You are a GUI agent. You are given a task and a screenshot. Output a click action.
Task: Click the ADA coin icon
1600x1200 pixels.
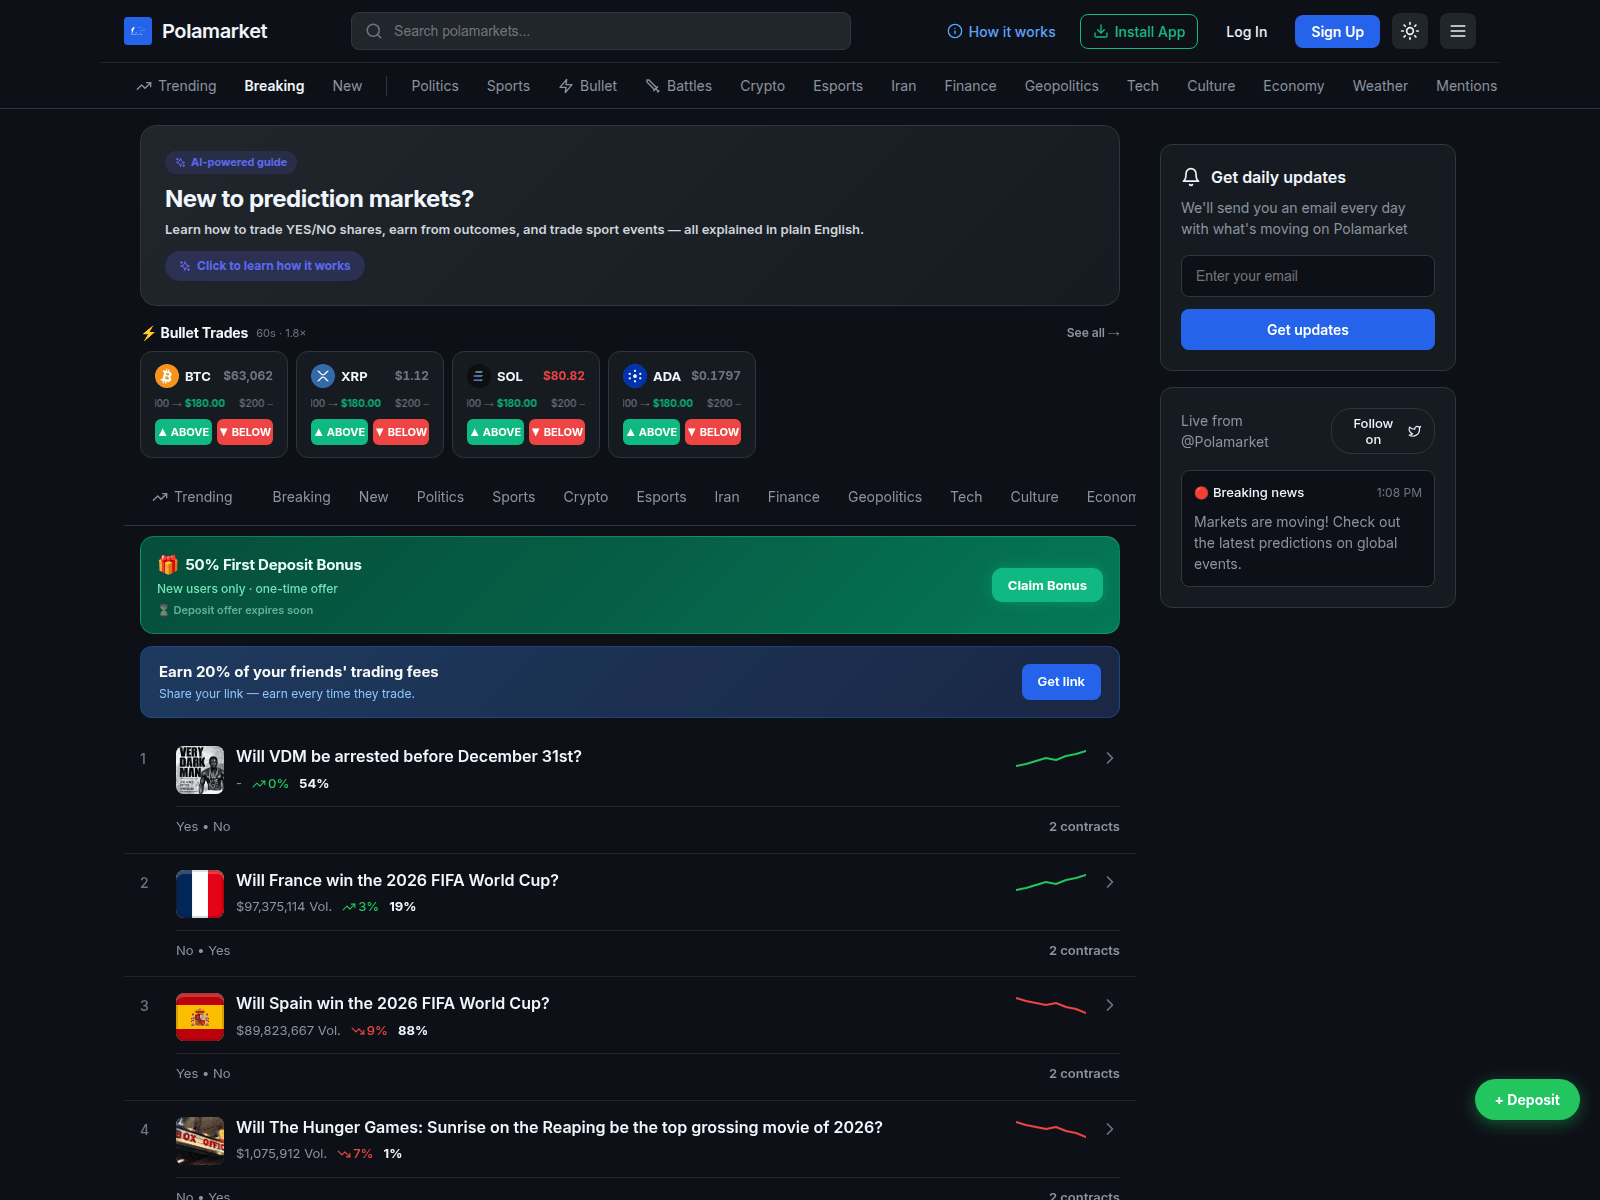(x=635, y=376)
